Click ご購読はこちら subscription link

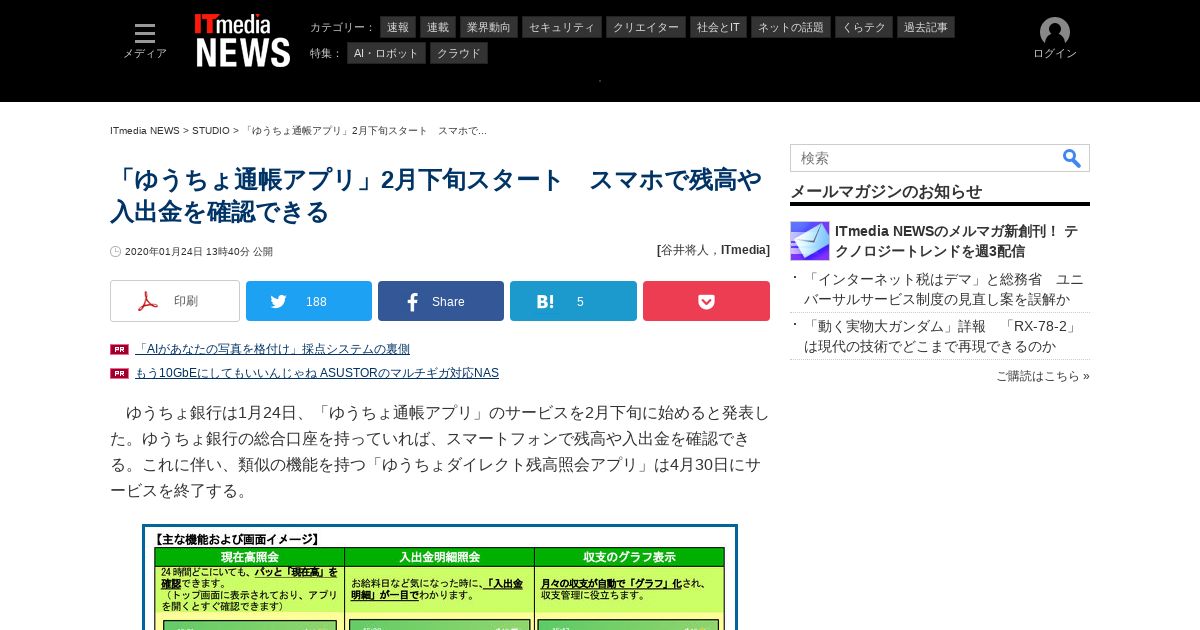click(1043, 376)
